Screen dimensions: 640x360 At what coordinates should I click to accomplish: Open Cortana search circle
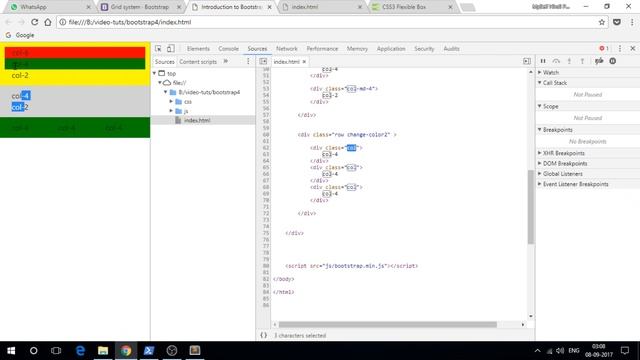(33, 351)
